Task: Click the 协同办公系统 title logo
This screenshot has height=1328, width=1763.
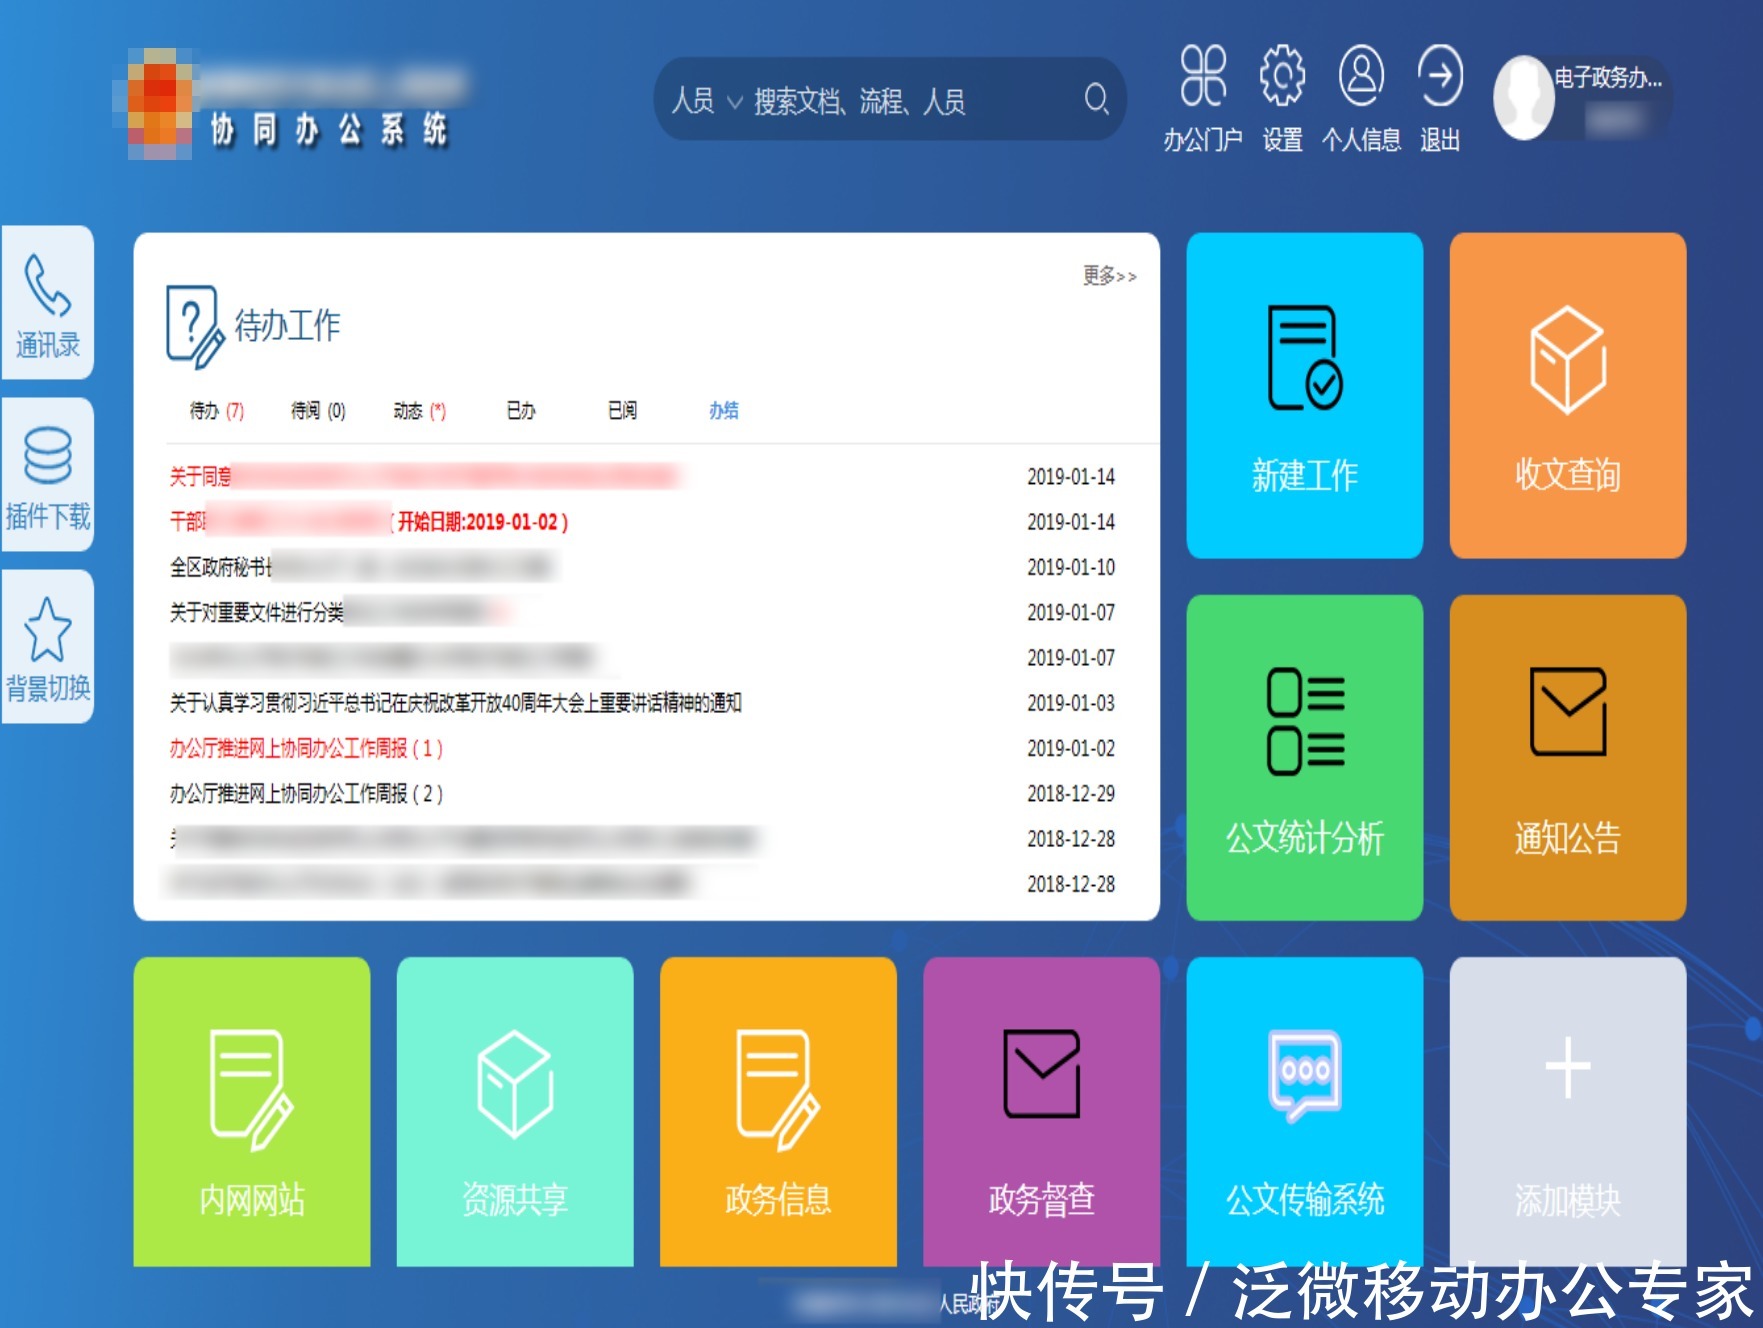Action: click(x=329, y=130)
